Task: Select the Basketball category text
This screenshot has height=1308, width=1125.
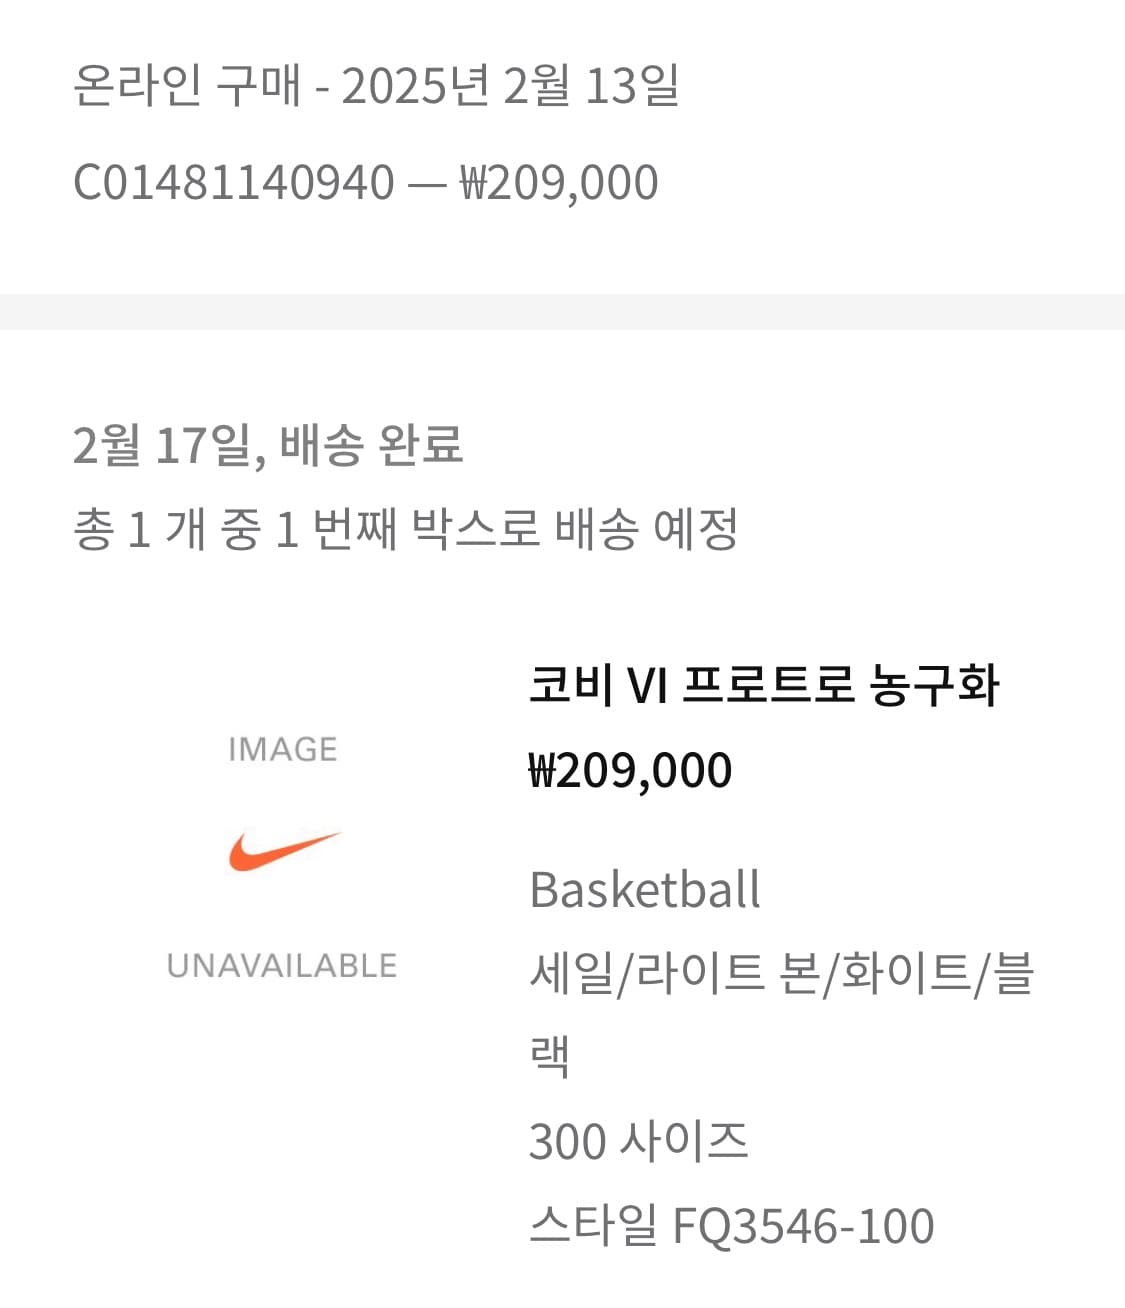Action: click(645, 889)
